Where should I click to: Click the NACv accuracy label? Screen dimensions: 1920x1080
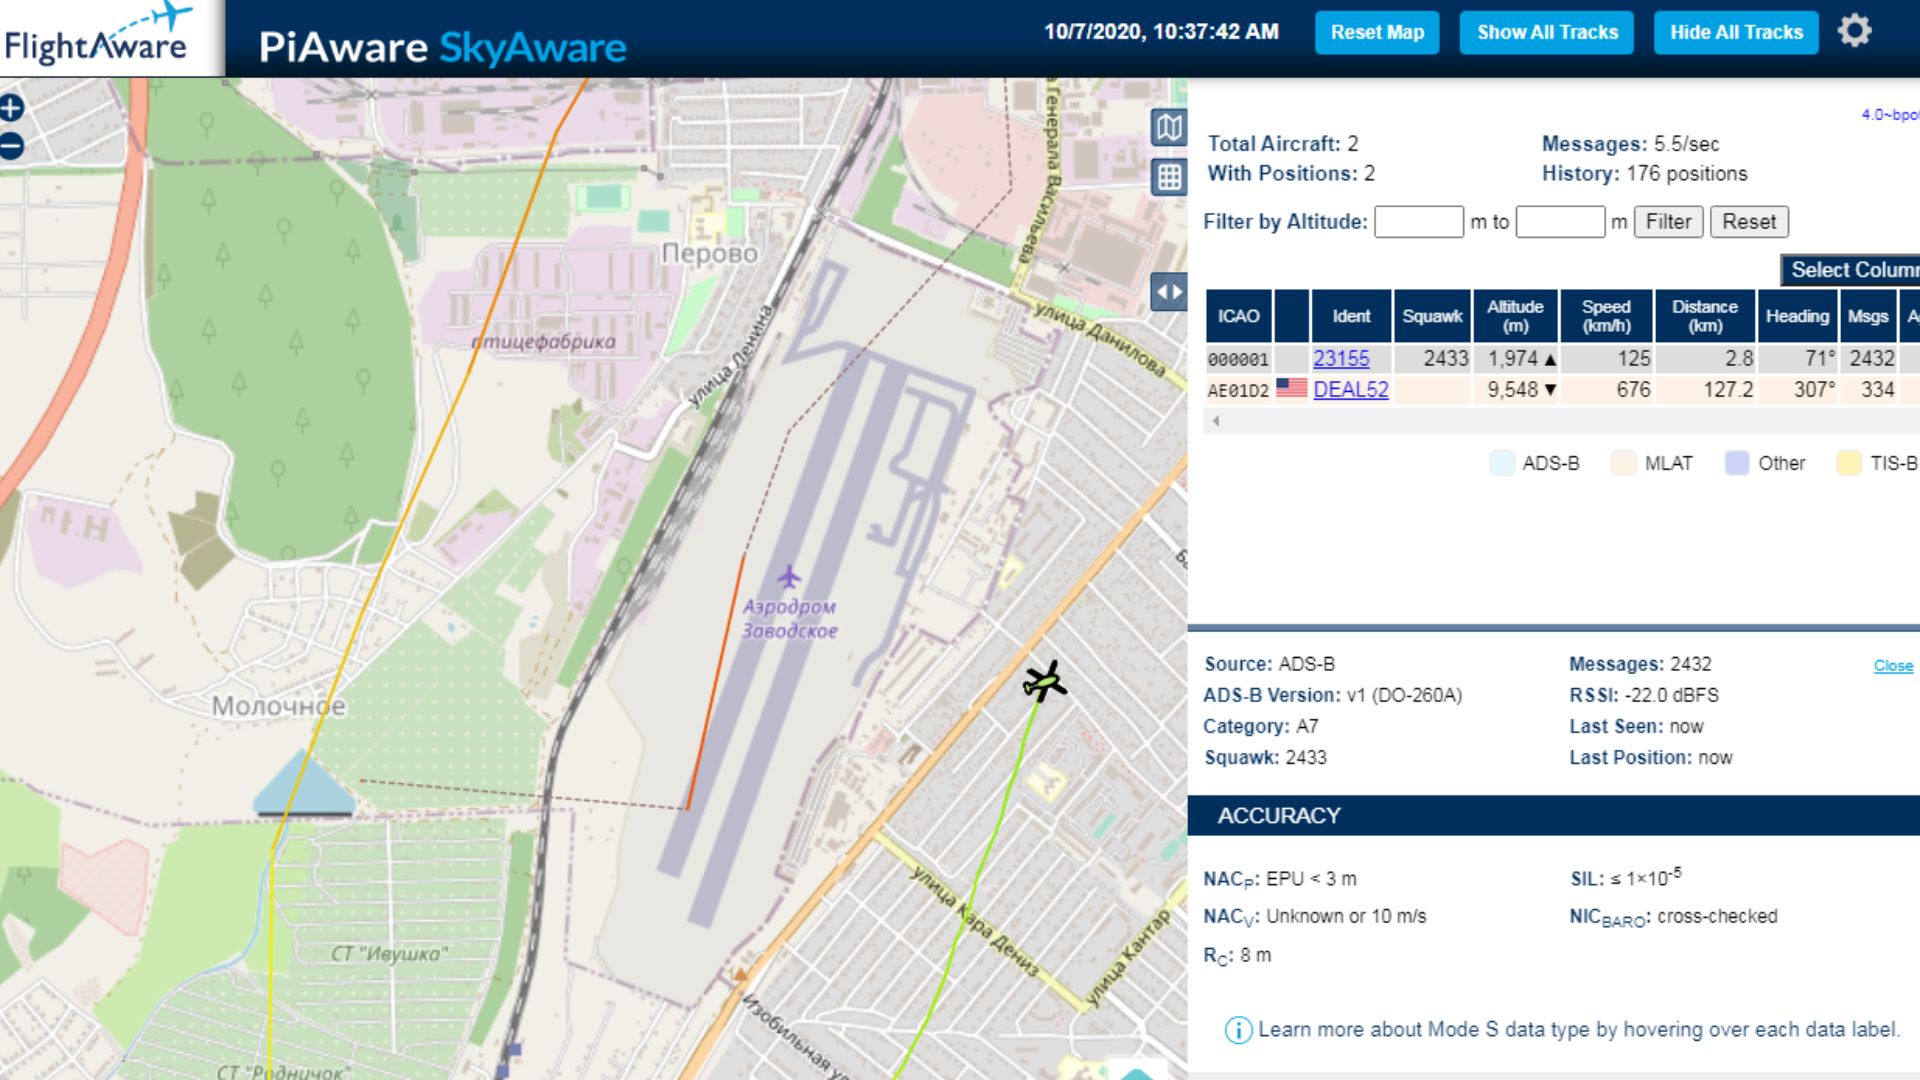pos(1231,917)
